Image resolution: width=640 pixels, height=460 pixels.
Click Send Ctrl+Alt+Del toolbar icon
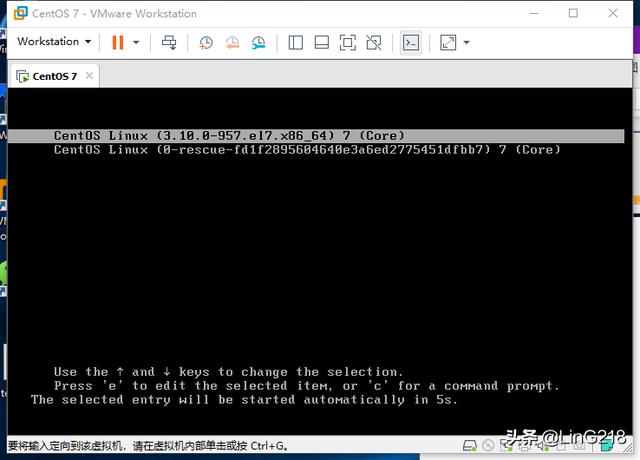169,42
